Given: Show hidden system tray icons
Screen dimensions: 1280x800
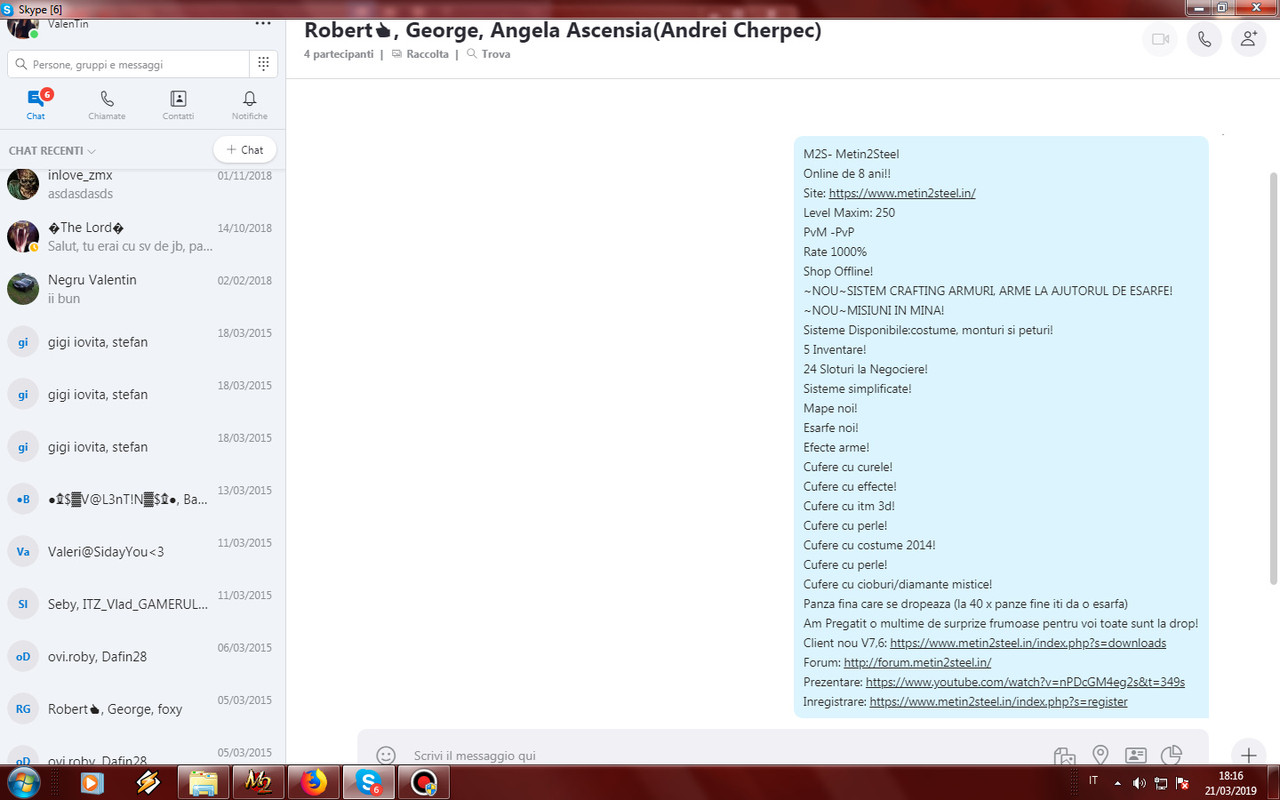Looking at the screenshot, I should click(1117, 782).
